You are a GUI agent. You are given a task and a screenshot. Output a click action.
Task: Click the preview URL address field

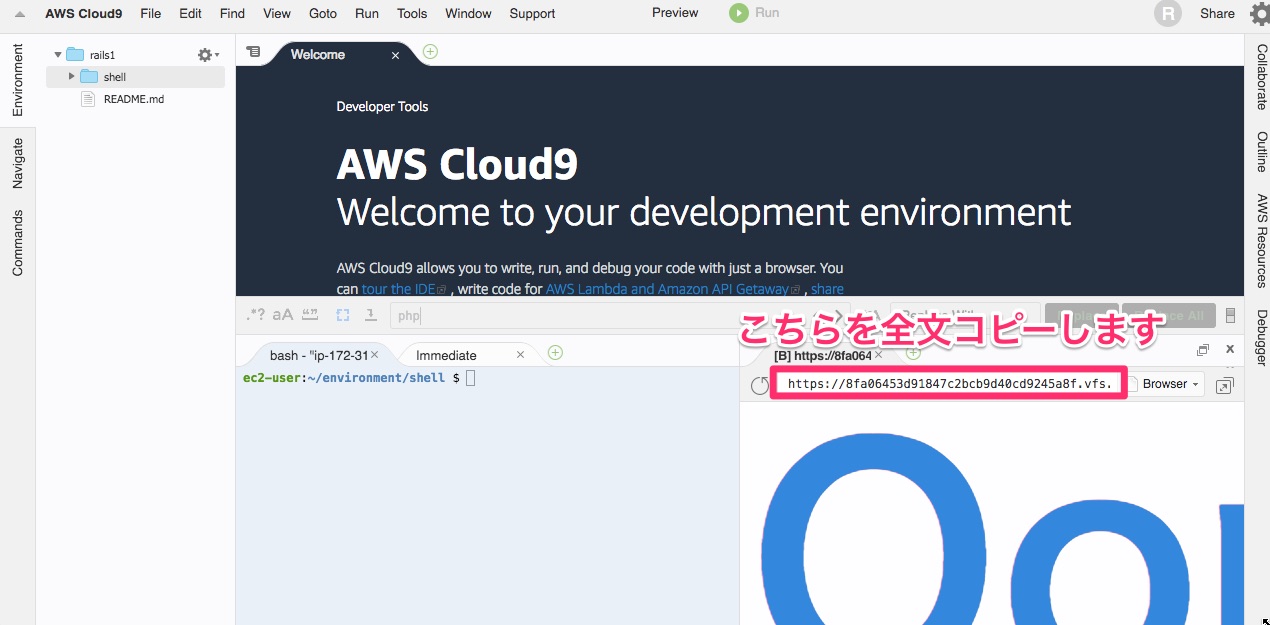point(951,384)
